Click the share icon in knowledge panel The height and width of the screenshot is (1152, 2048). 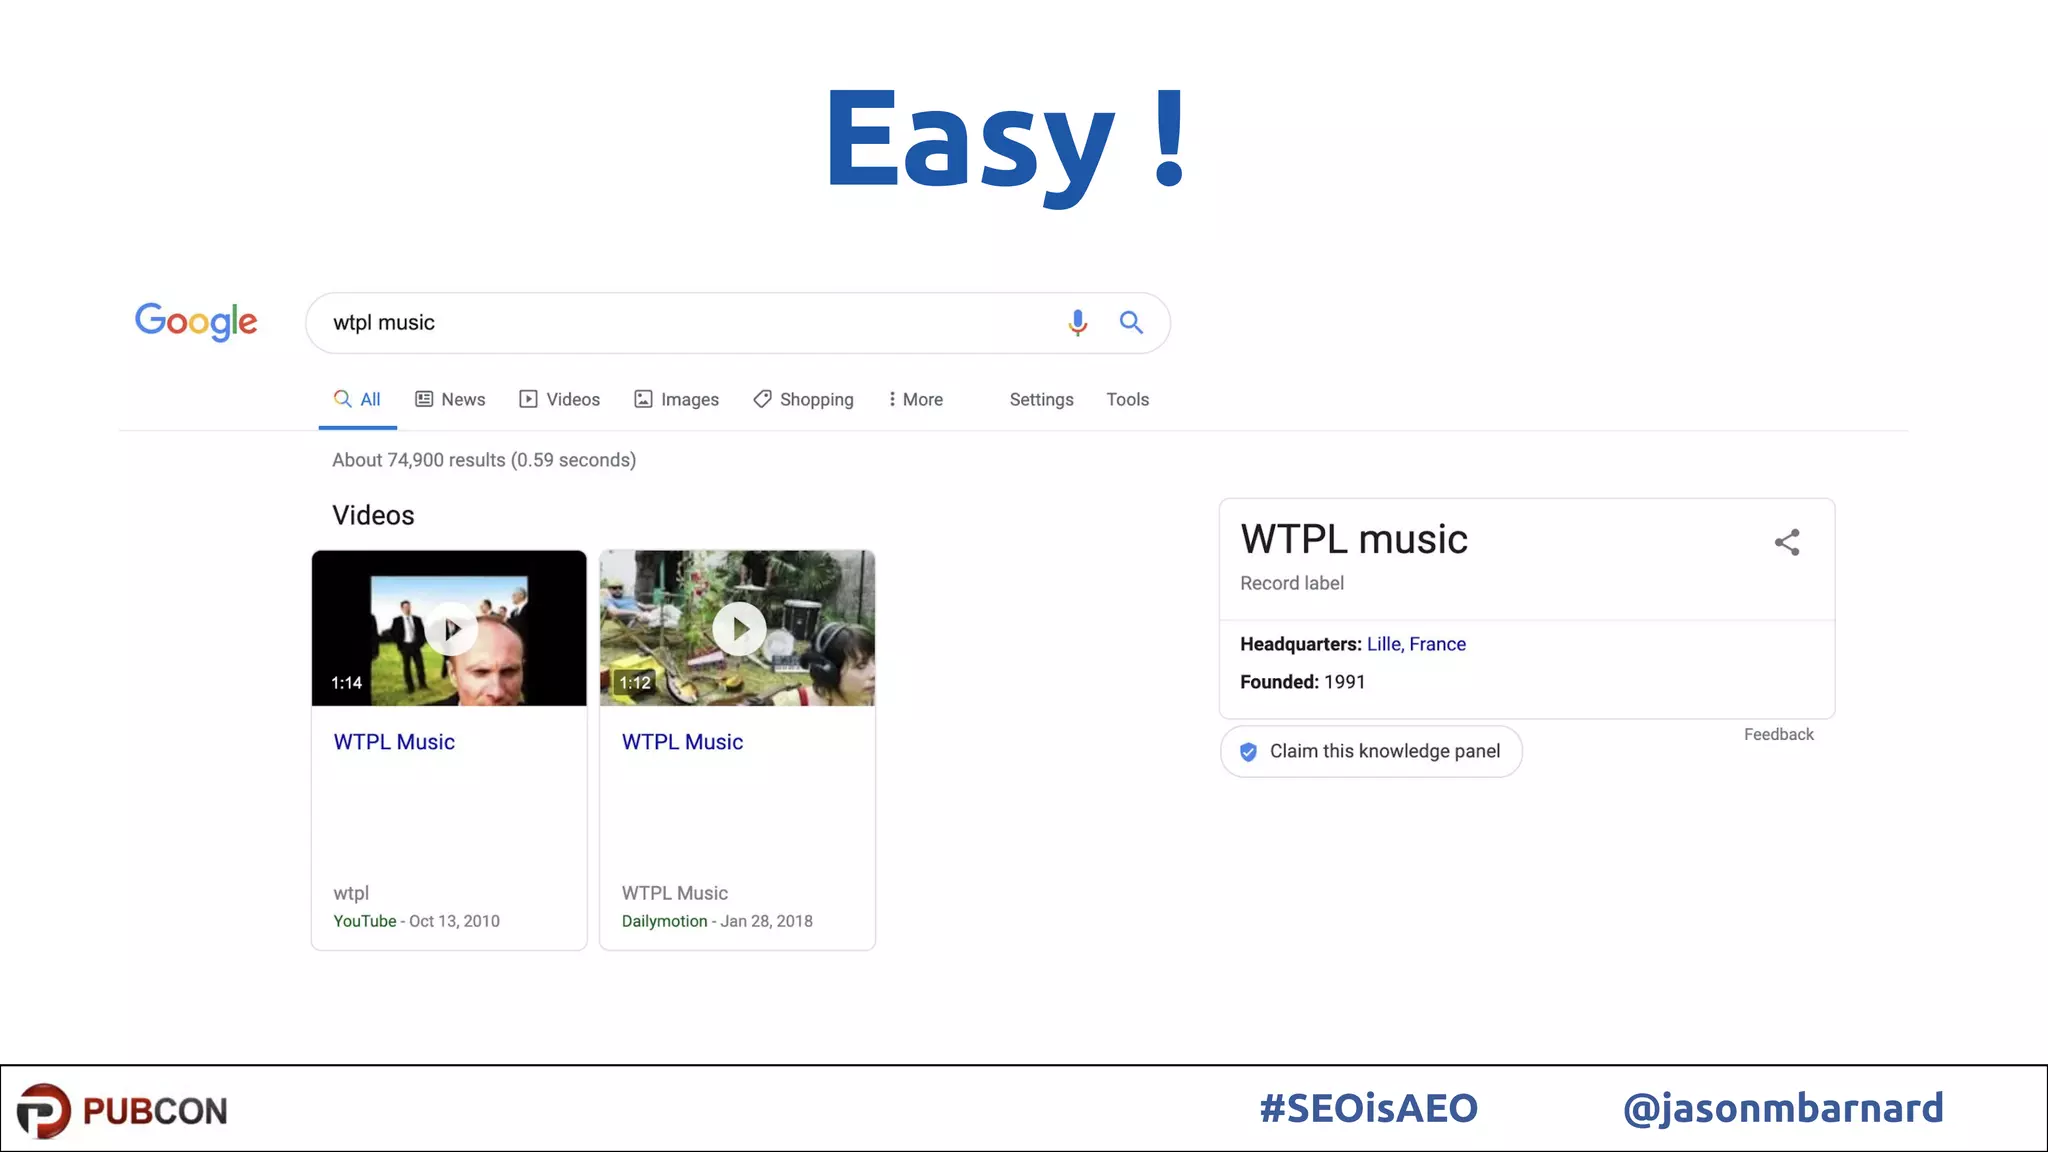(x=1787, y=542)
